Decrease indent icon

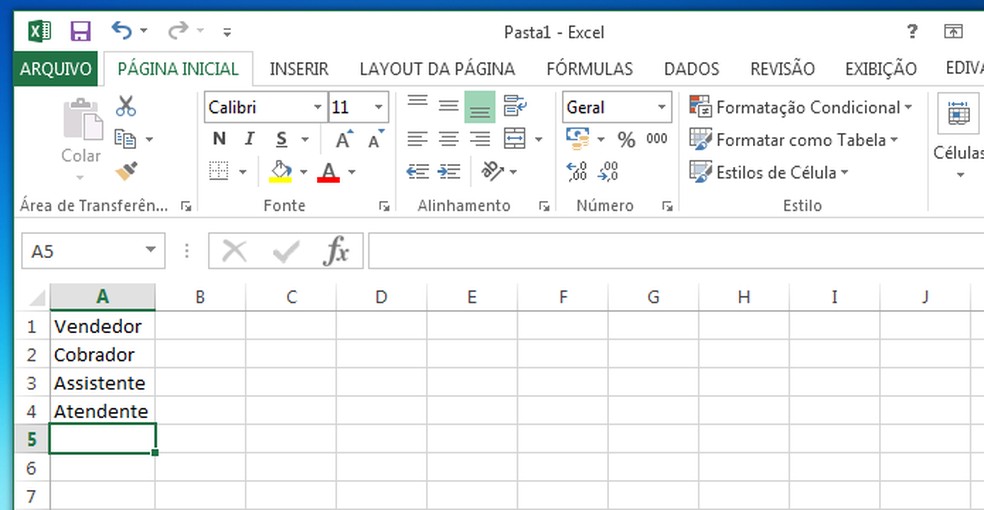click(417, 171)
